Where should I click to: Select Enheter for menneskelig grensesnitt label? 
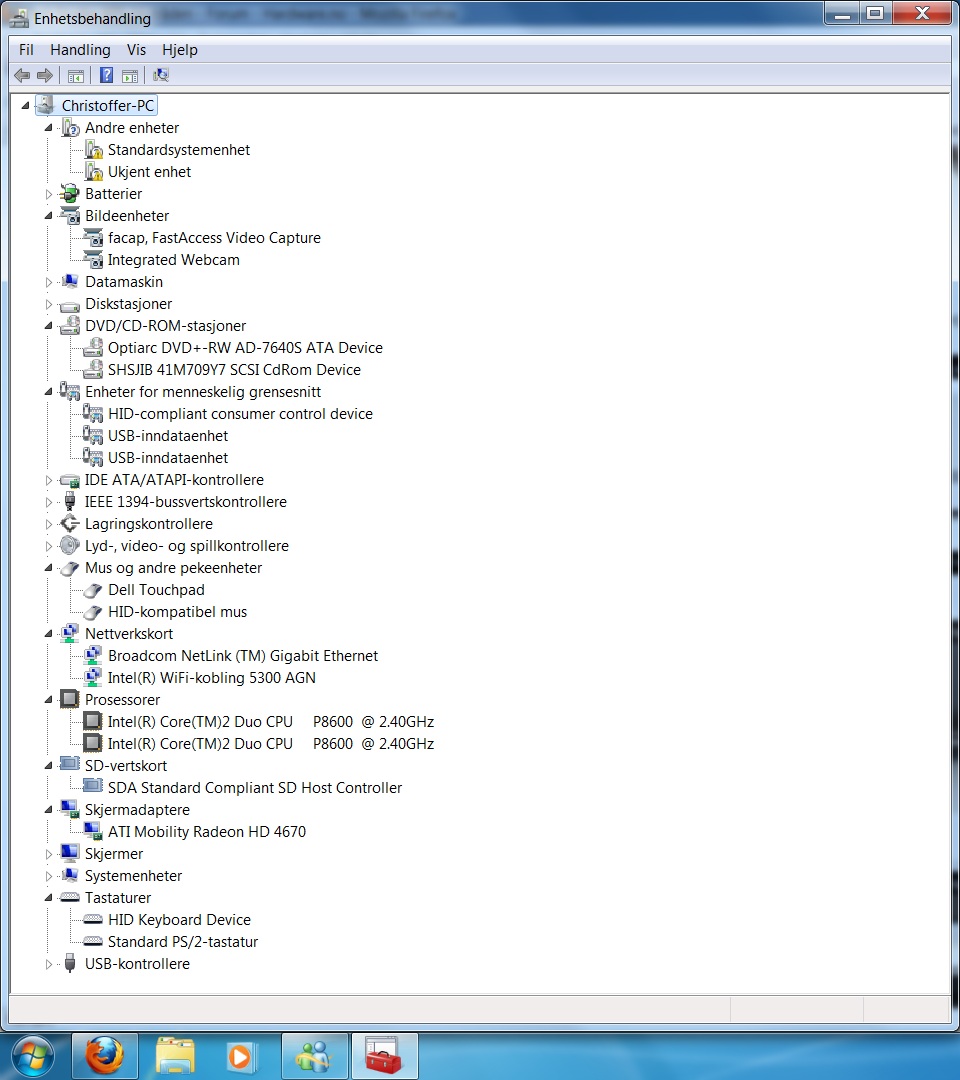(203, 392)
